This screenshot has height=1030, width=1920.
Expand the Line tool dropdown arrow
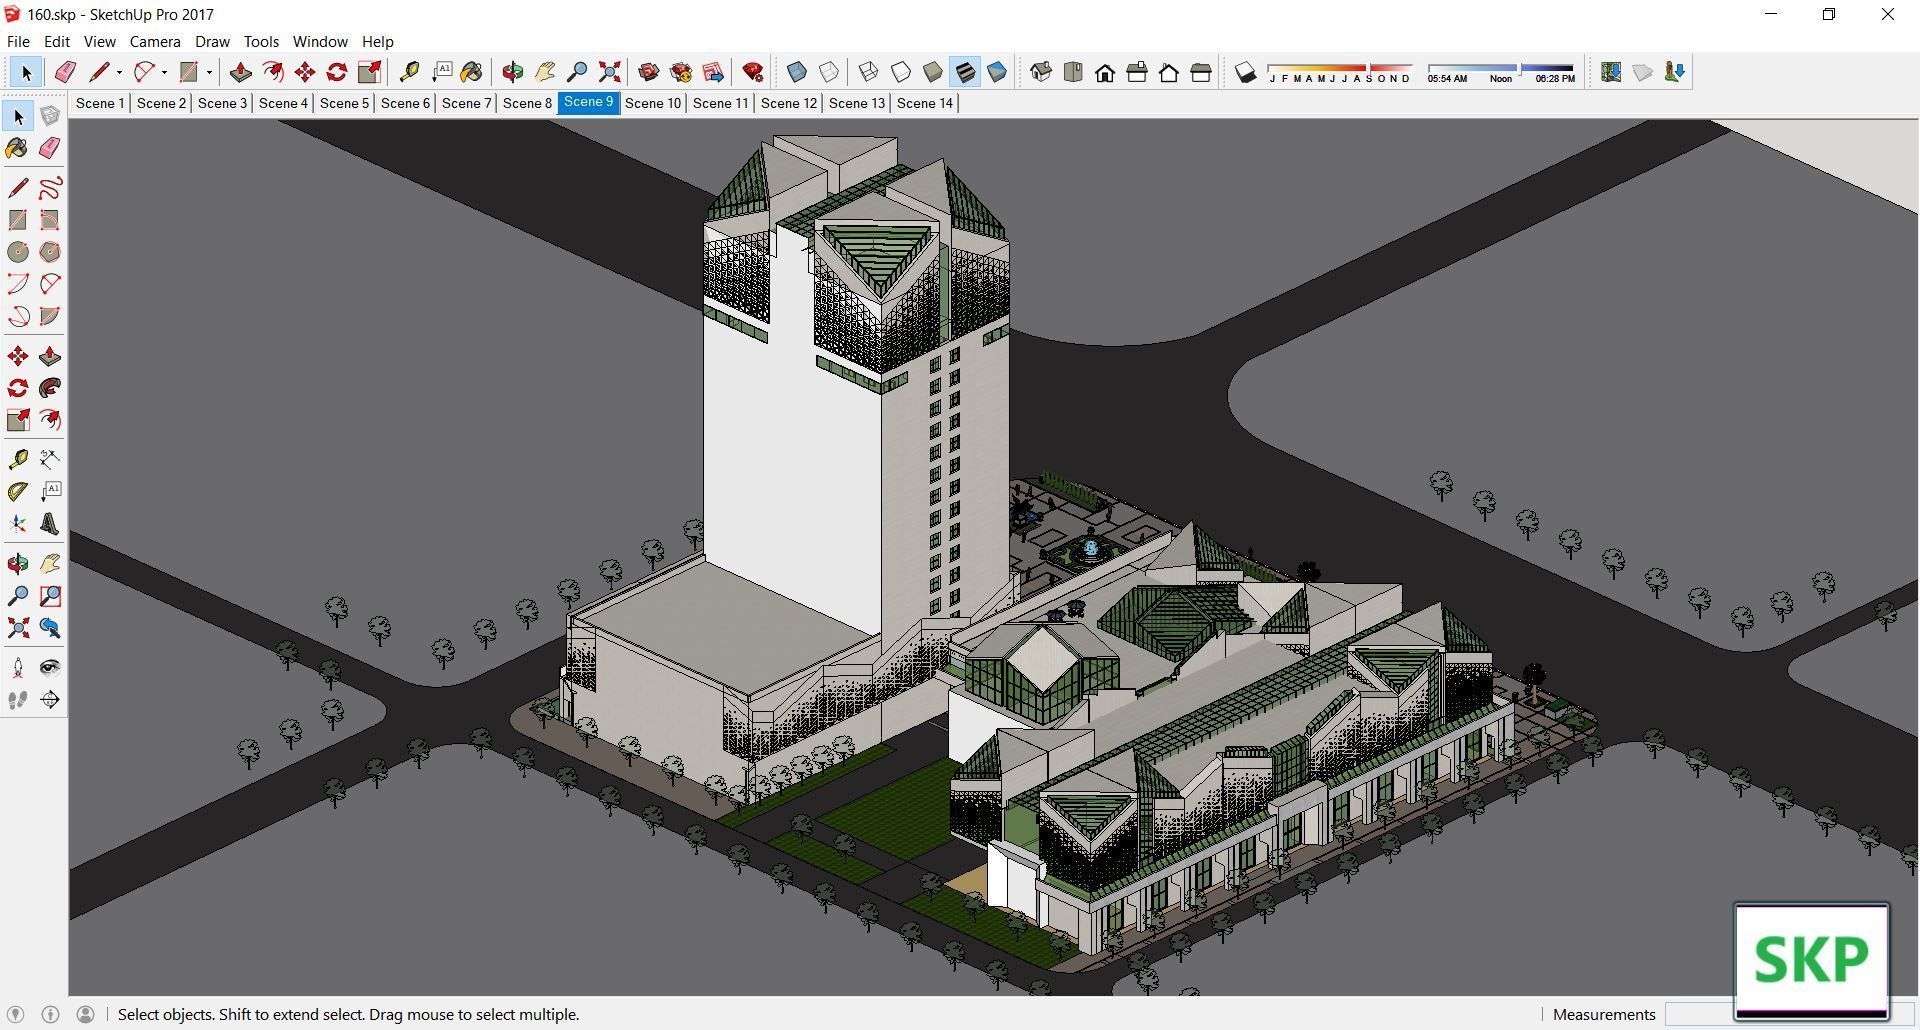[x=119, y=72]
